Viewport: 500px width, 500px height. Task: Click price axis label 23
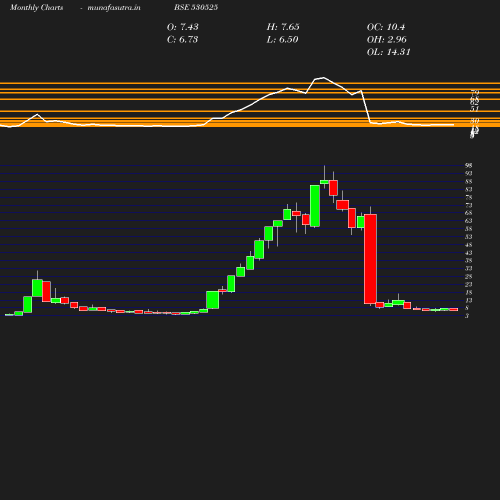click(469, 284)
